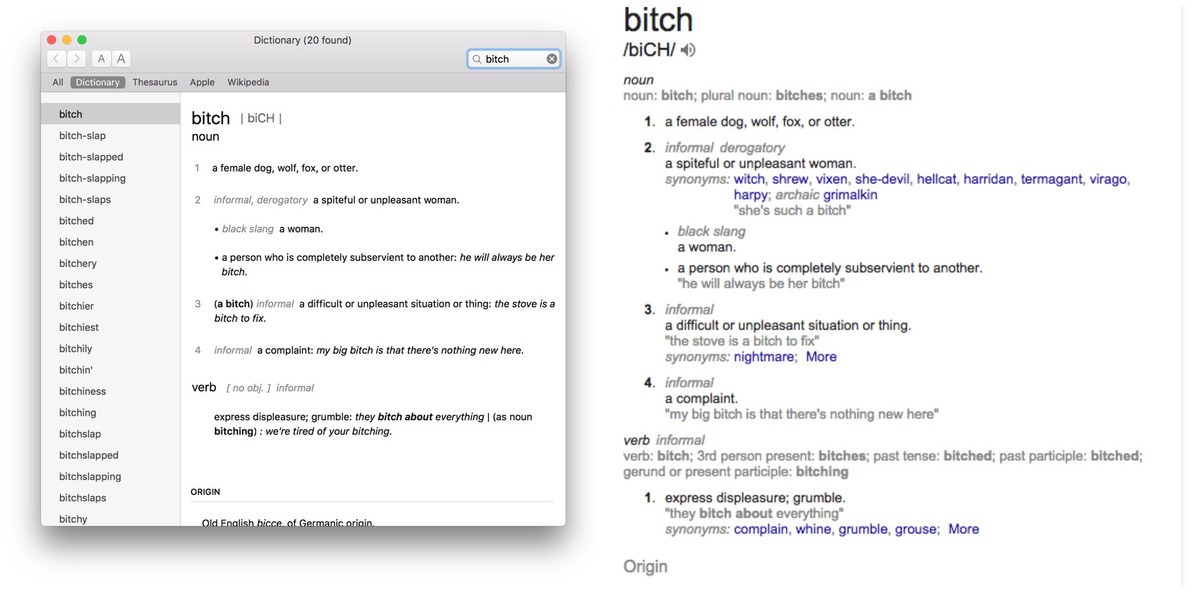The width and height of the screenshot is (1200, 594).
Task: Play pronunciation with the speaker icon
Action: 688,50
